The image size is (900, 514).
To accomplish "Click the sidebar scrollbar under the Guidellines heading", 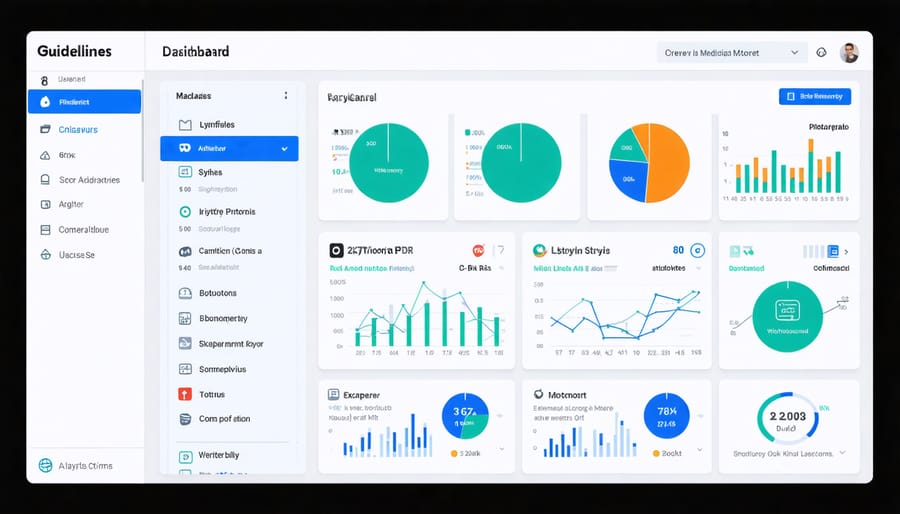I will click(x=142, y=129).
